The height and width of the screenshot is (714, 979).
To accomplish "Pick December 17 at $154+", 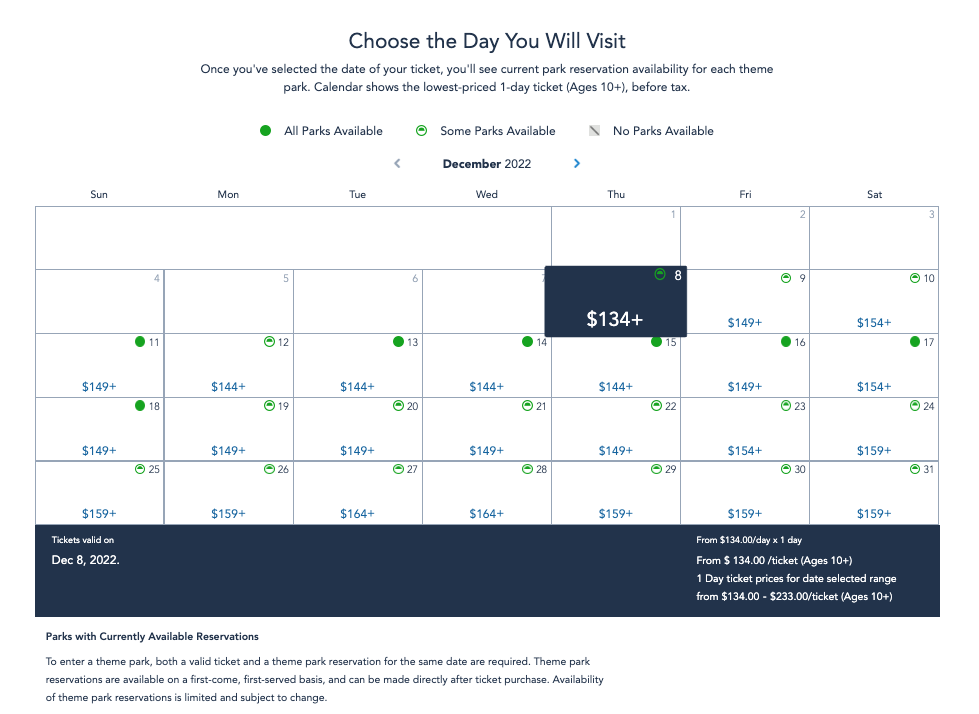I will pos(874,366).
